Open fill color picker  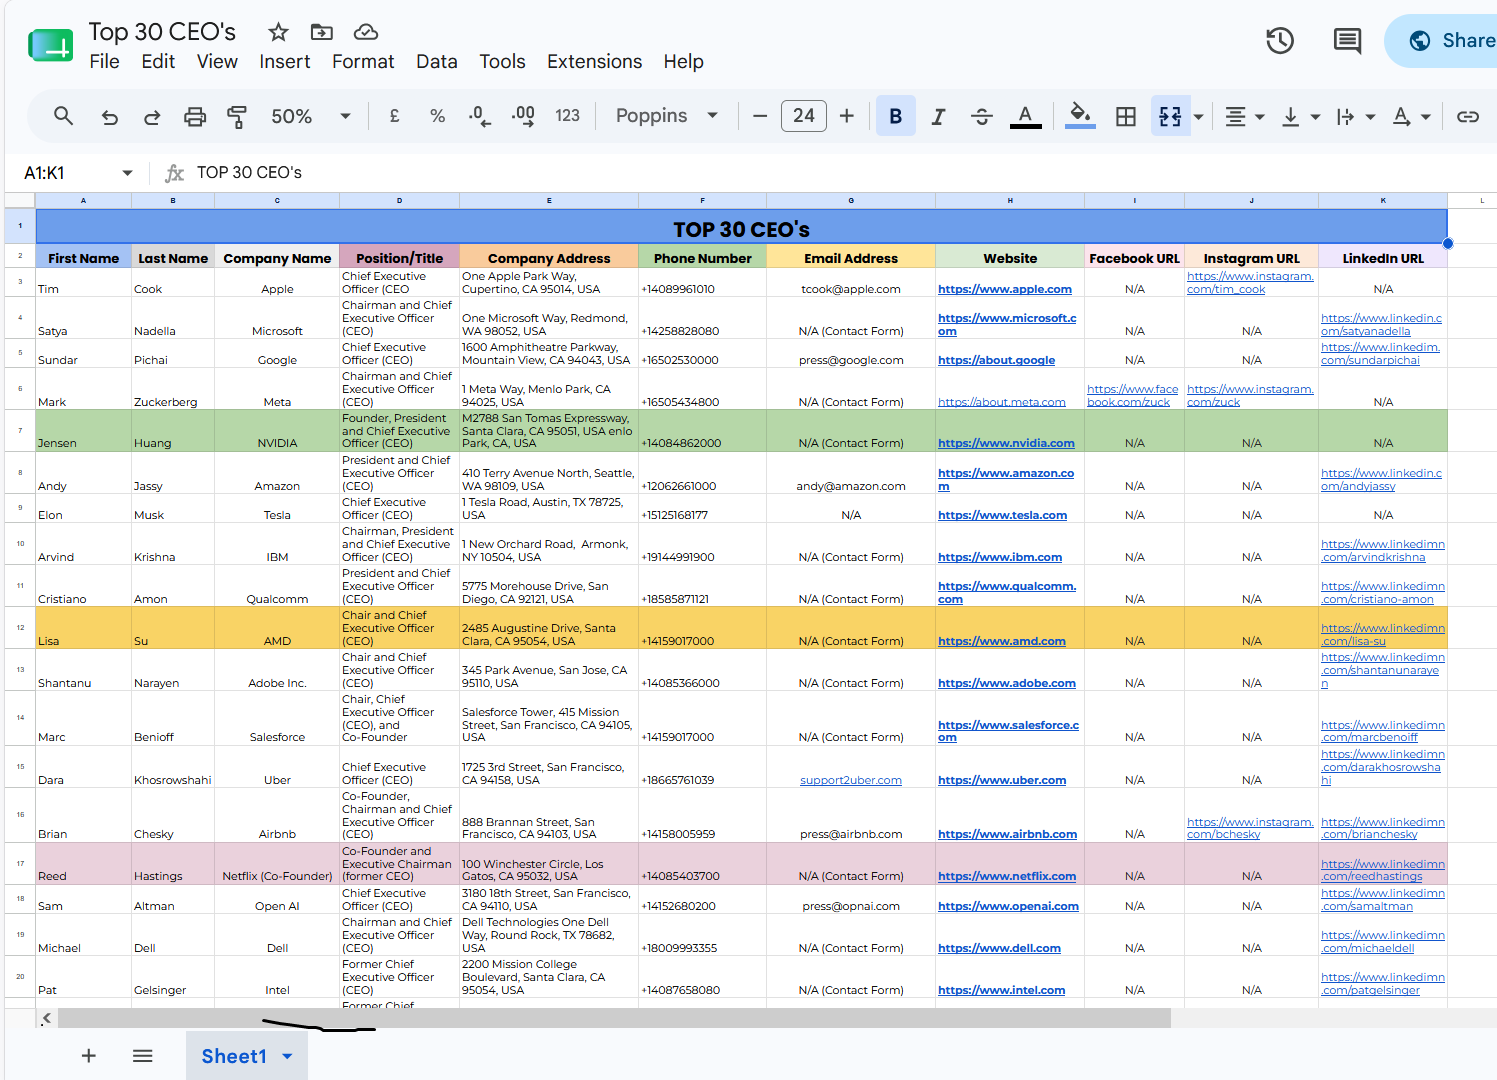point(1080,116)
